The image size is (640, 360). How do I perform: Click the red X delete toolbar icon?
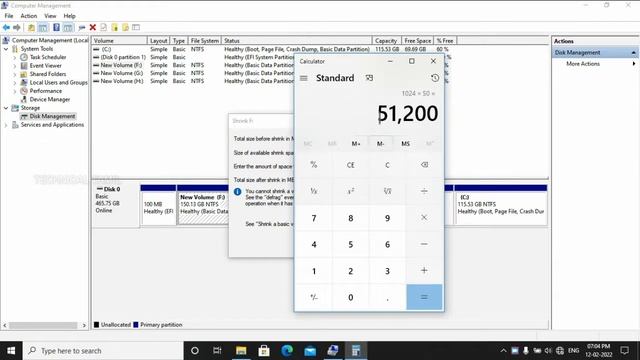(x=93, y=27)
